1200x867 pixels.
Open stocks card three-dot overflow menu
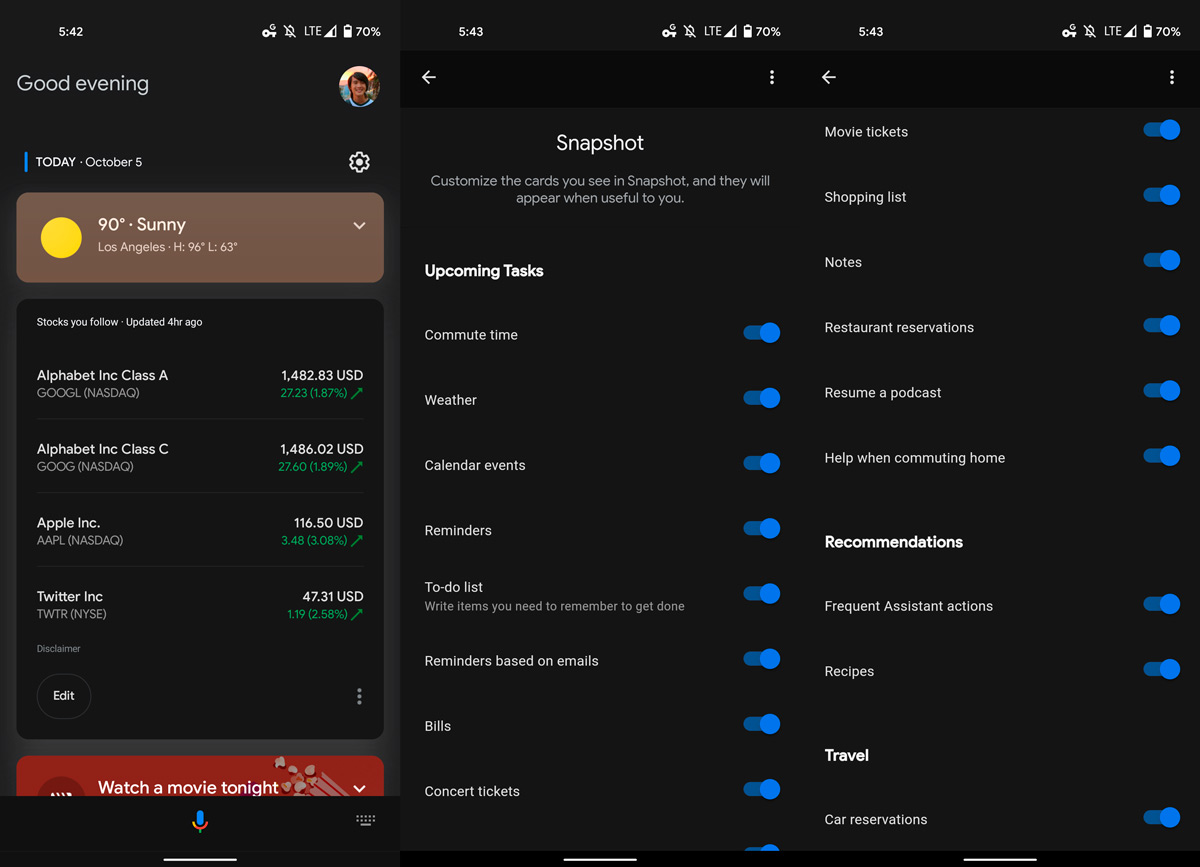pyautogui.click(x=359, y=696)
